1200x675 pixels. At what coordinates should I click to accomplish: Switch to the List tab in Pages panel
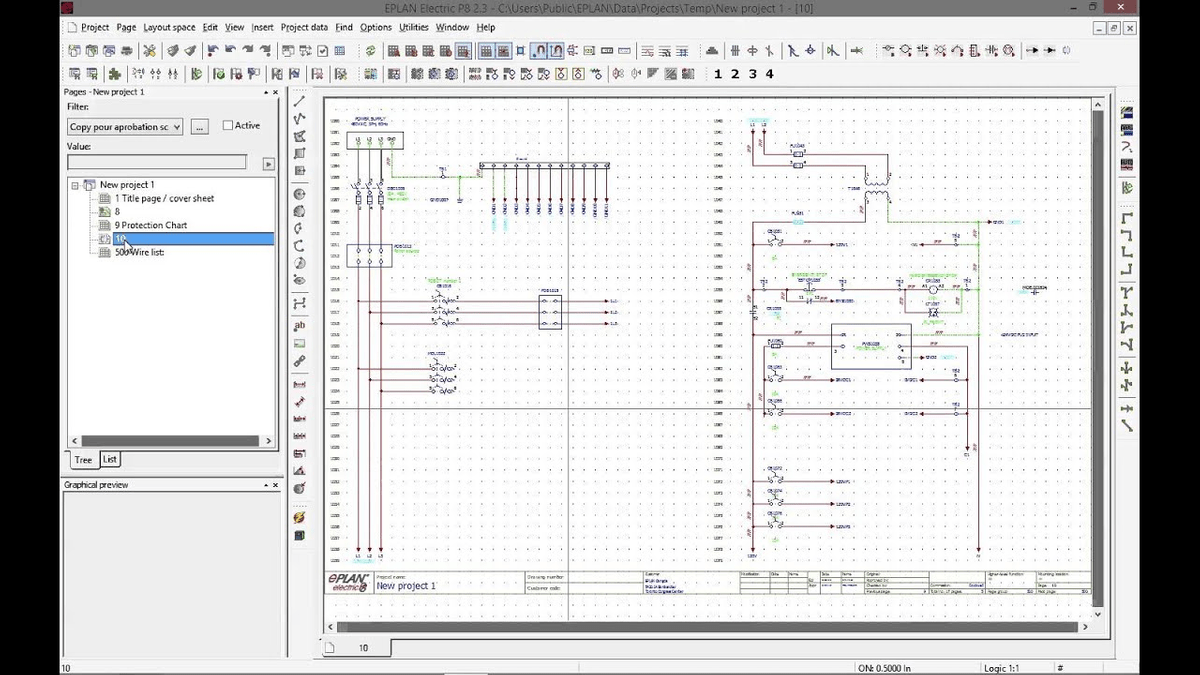click(x=109, y=459)
